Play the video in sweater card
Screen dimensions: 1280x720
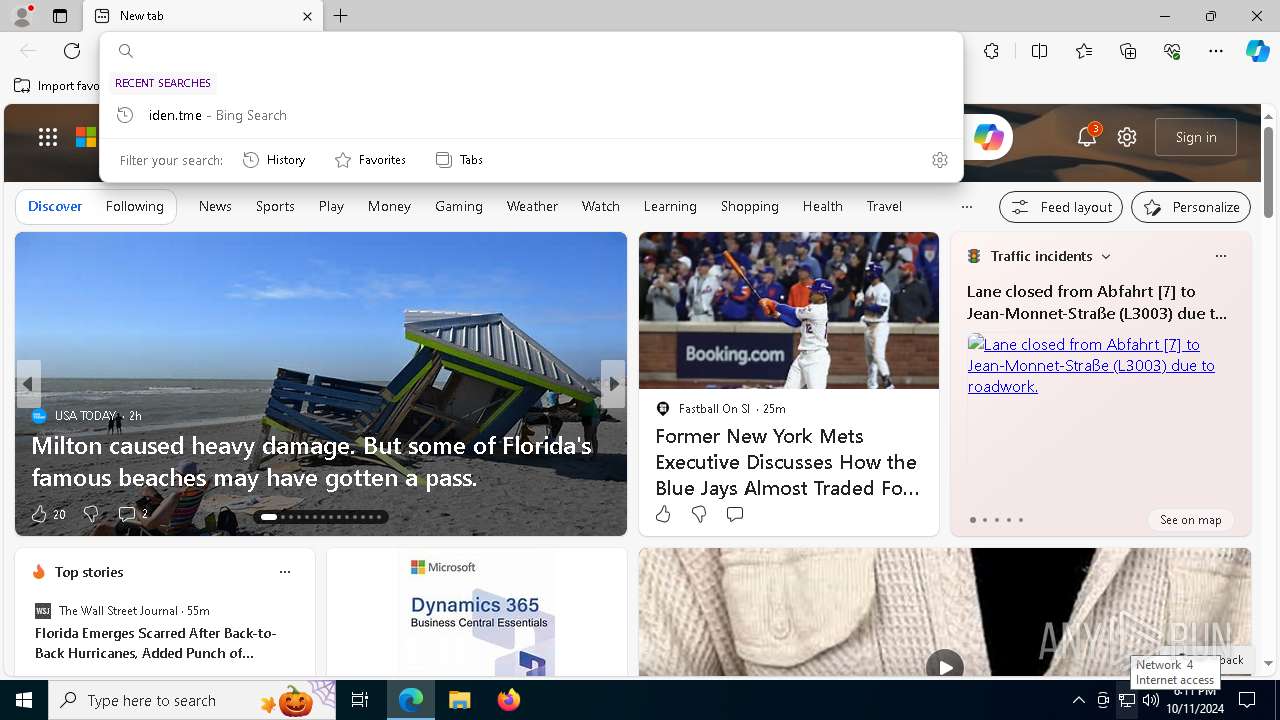click(x=944, y=665)
